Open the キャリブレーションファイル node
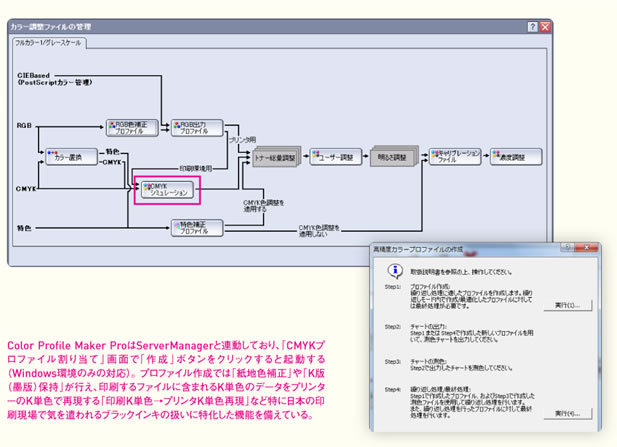This screenshot has height=447, width=617. (455, 157)
